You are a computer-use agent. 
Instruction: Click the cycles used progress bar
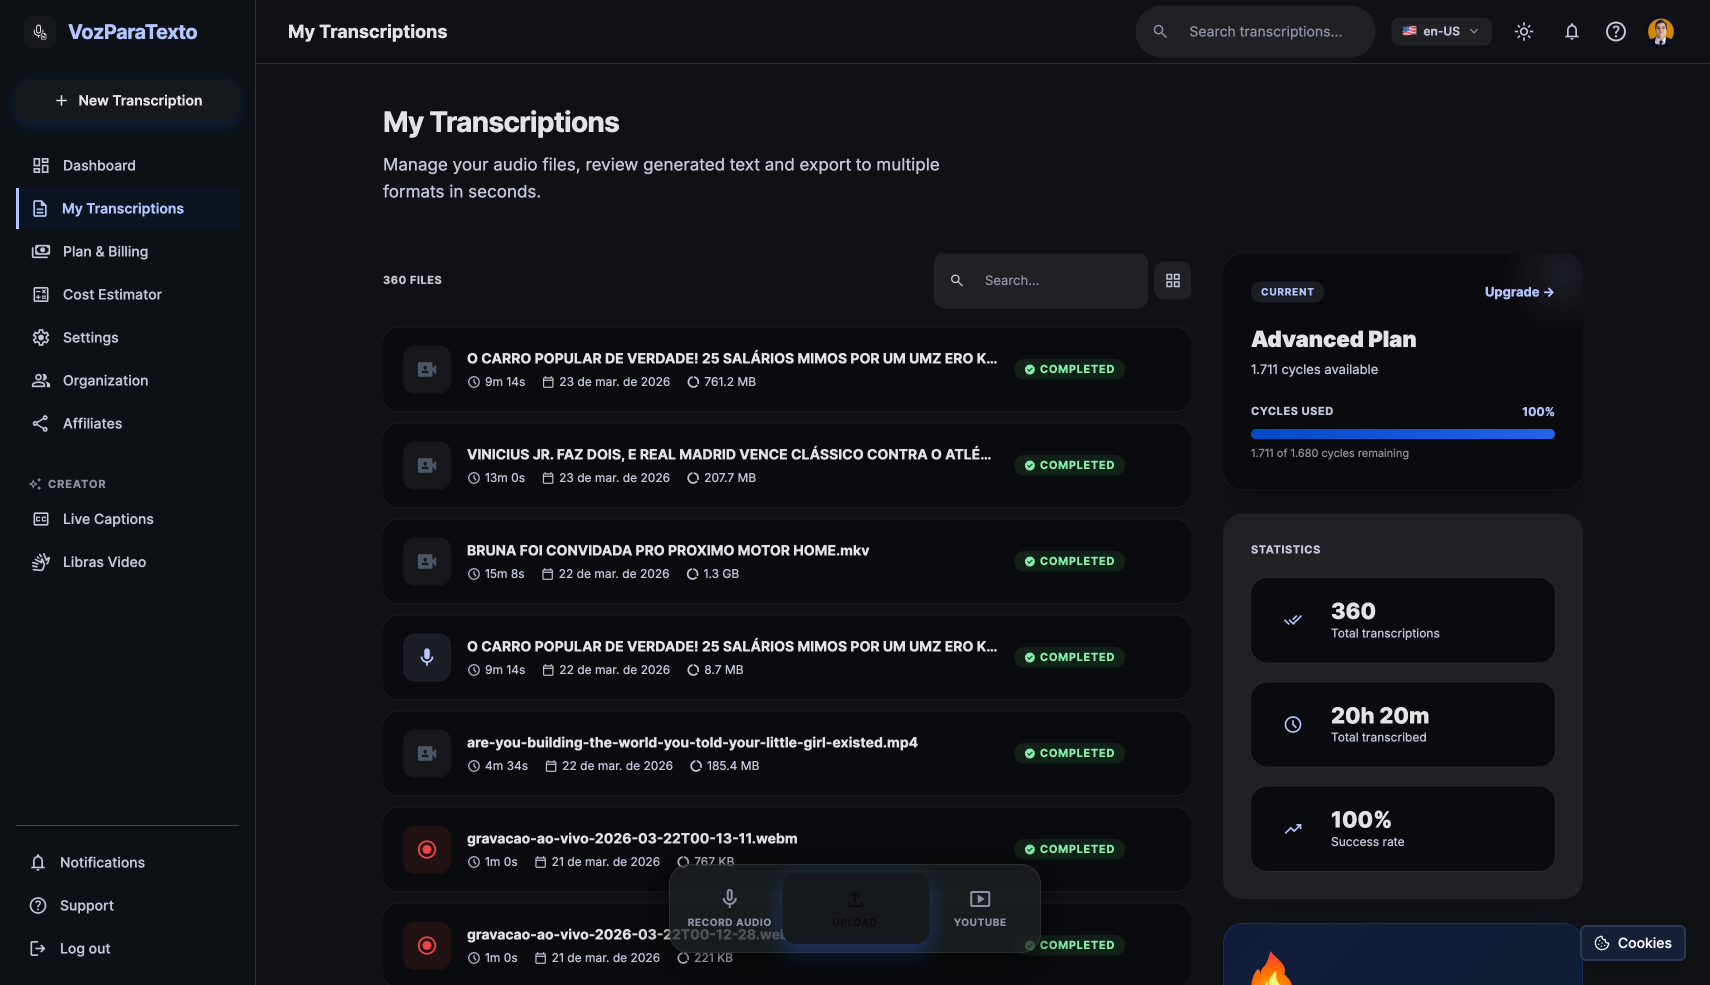tap(1402, 434)
